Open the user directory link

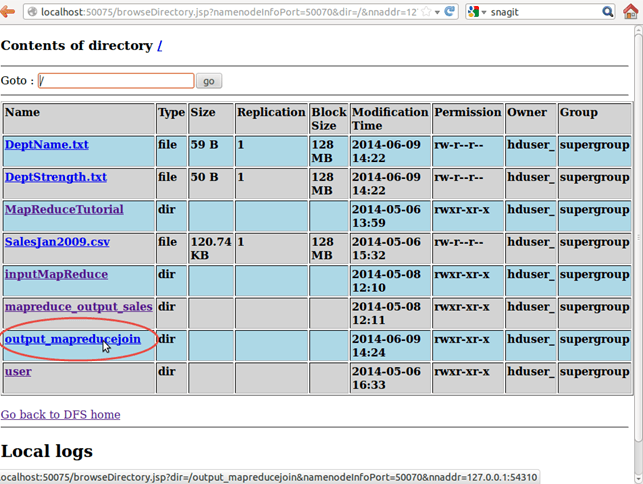click(x=18, y=372)
